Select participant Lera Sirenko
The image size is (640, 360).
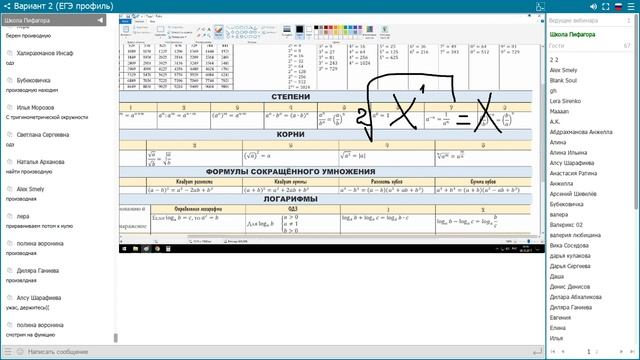pos(565,101)
